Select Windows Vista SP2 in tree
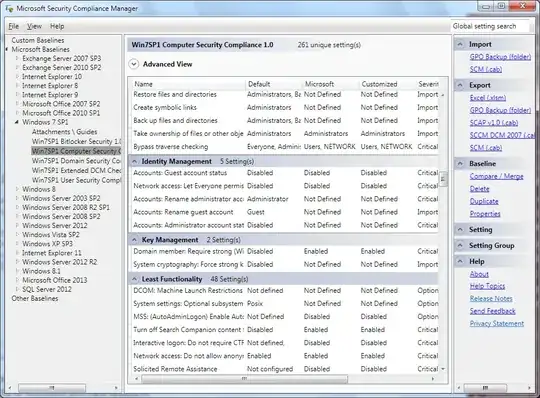 [51, 235]
